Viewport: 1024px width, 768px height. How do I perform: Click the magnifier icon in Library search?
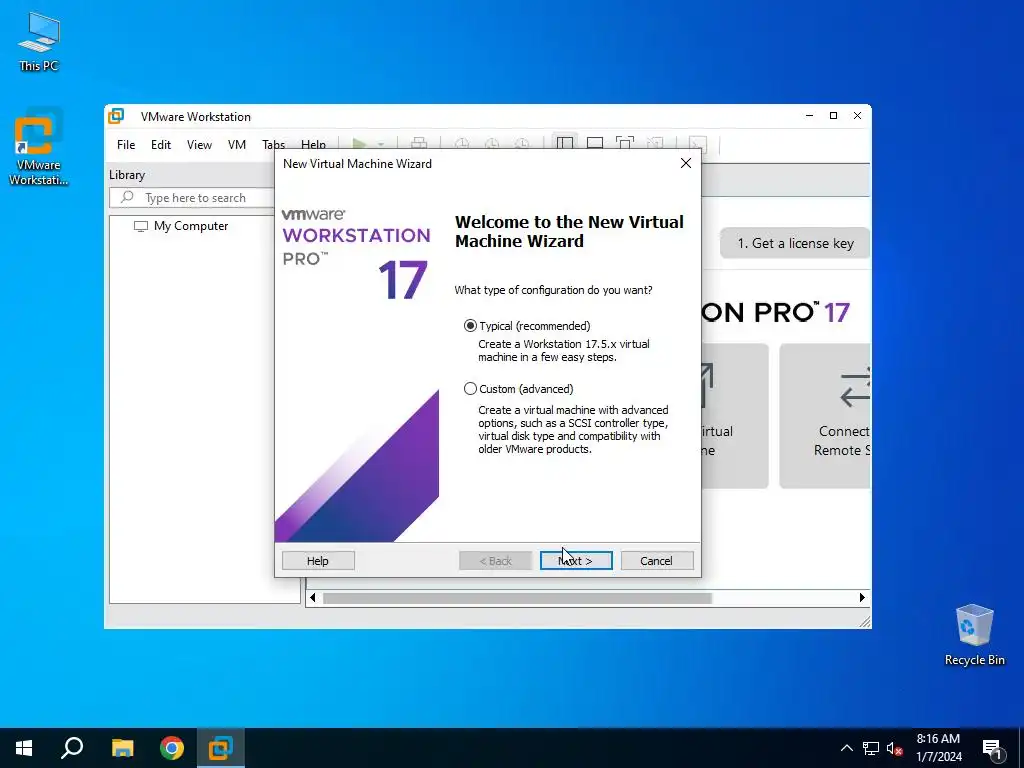pos(127,197)
